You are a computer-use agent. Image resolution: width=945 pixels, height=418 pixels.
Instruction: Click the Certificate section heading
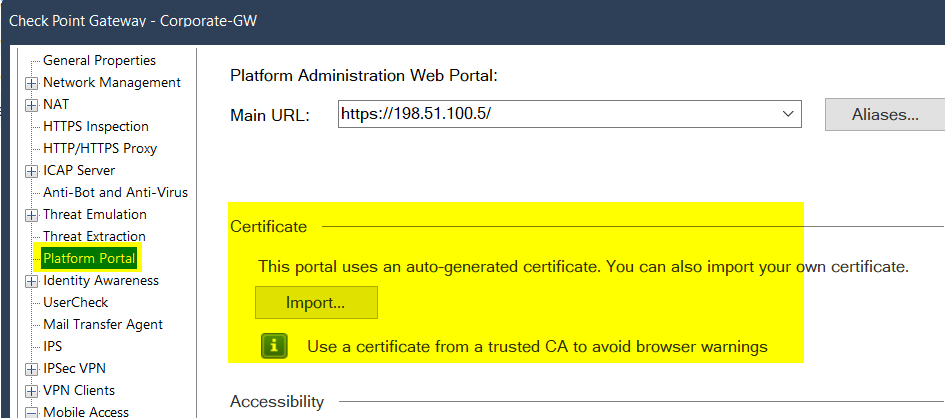tap(269, 227)
